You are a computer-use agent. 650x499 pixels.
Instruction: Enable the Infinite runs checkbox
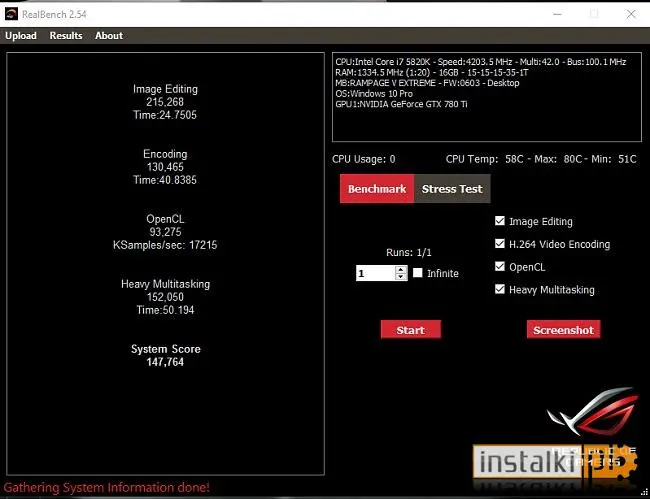point(418,273)
